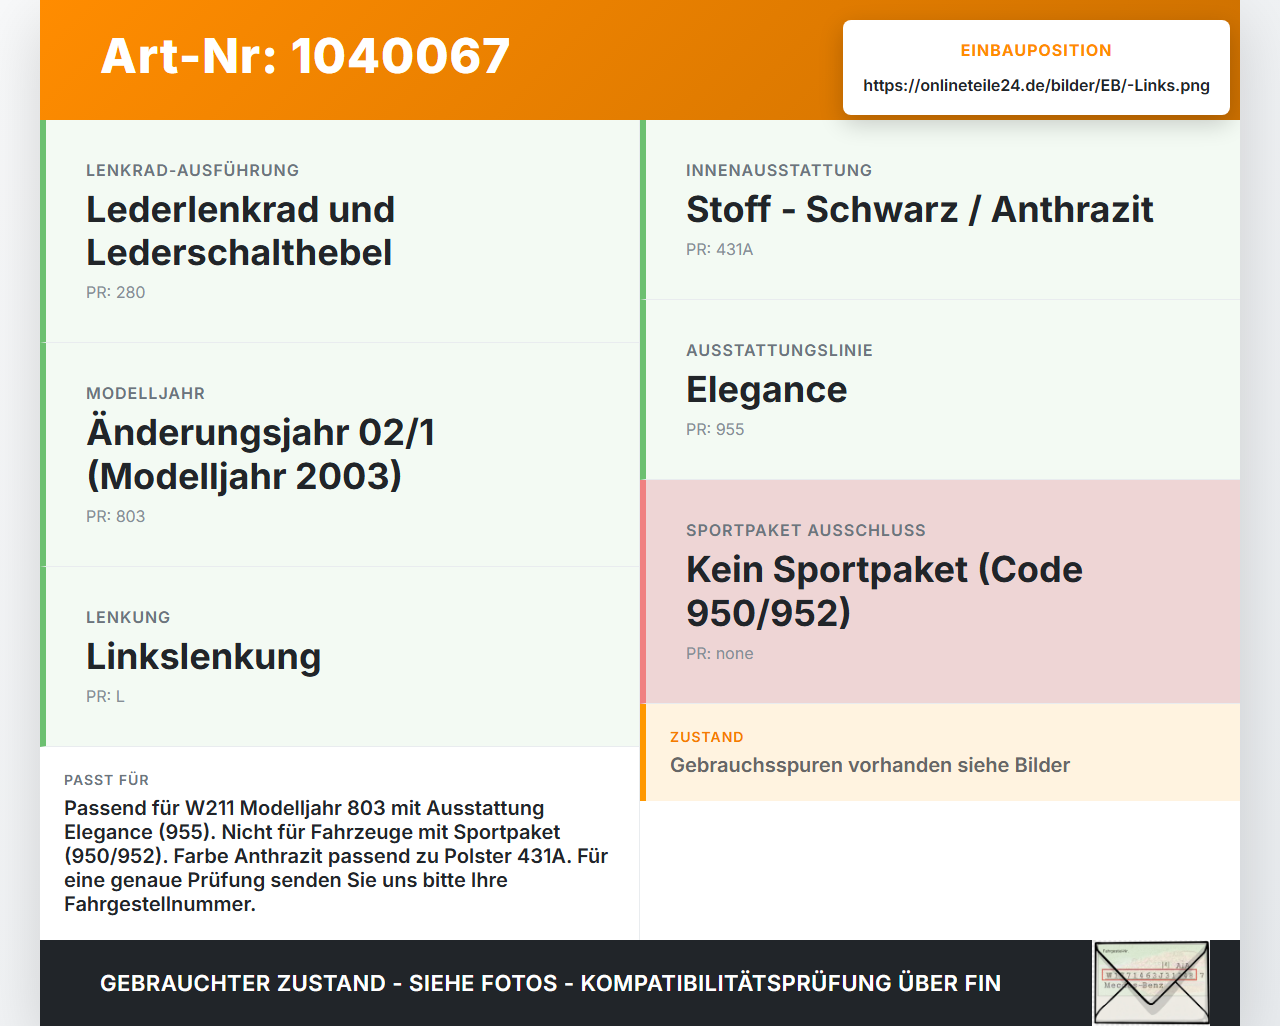1280x1026 pixels.
Task: Click the INNENAUSSTATTUNG label
Action: coord(779,170)
